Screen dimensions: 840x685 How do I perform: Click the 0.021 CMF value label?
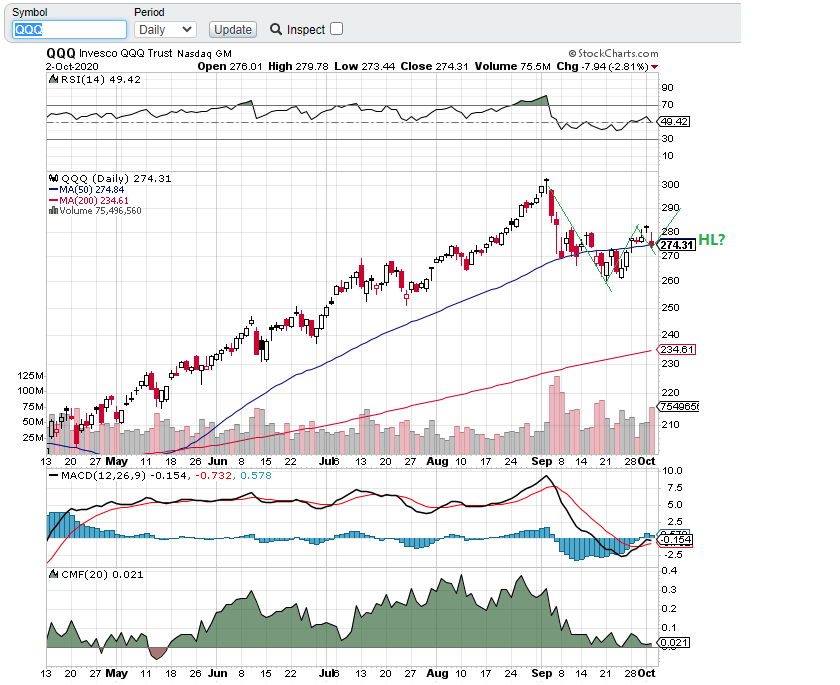coord(673,642)
